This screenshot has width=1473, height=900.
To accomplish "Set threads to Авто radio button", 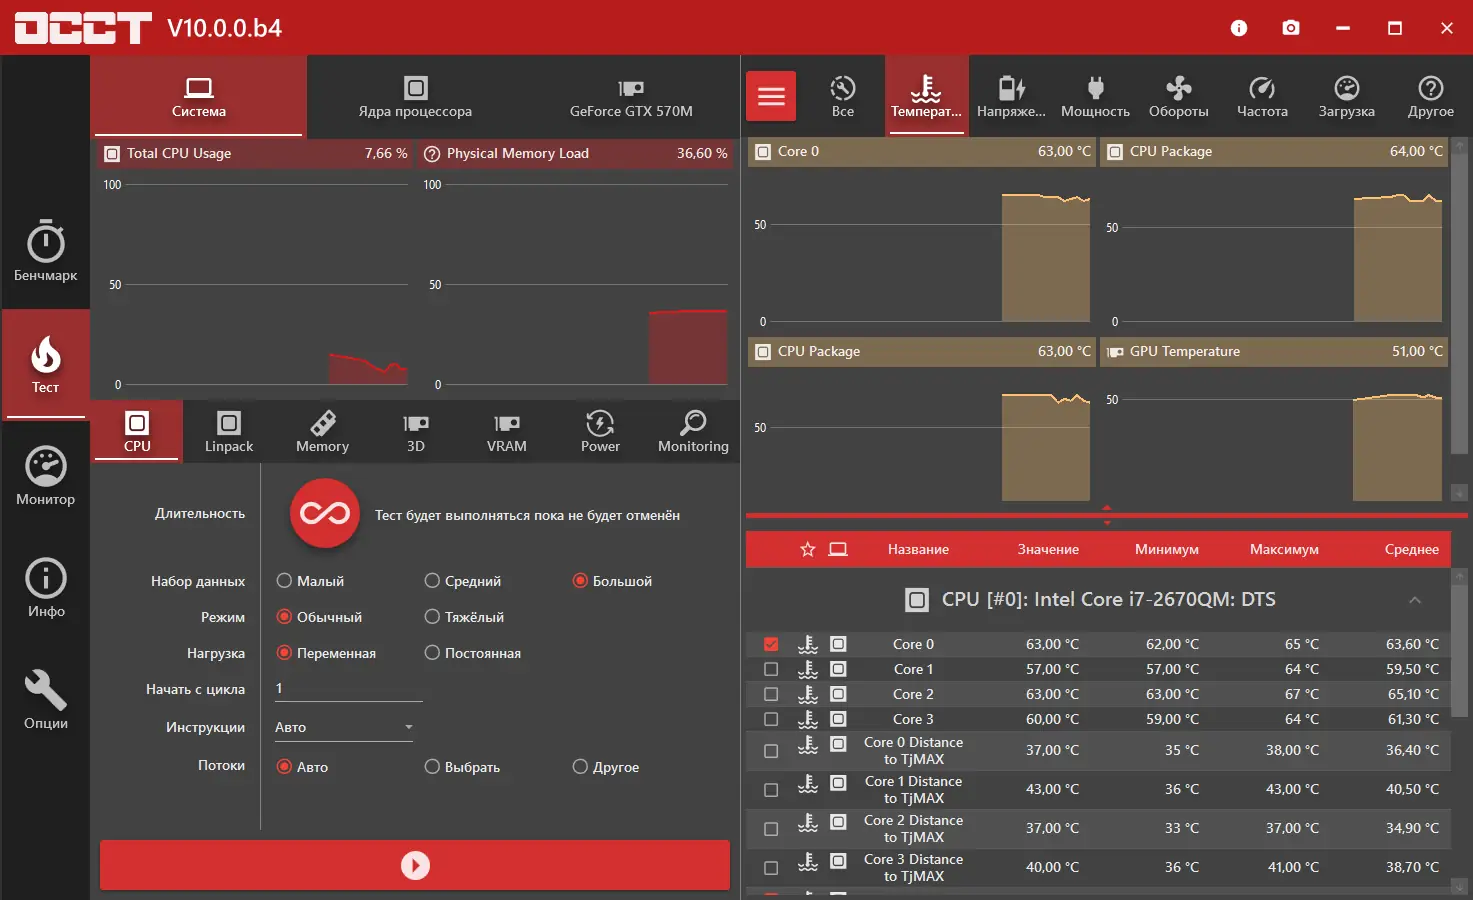I will click(302, 767).
